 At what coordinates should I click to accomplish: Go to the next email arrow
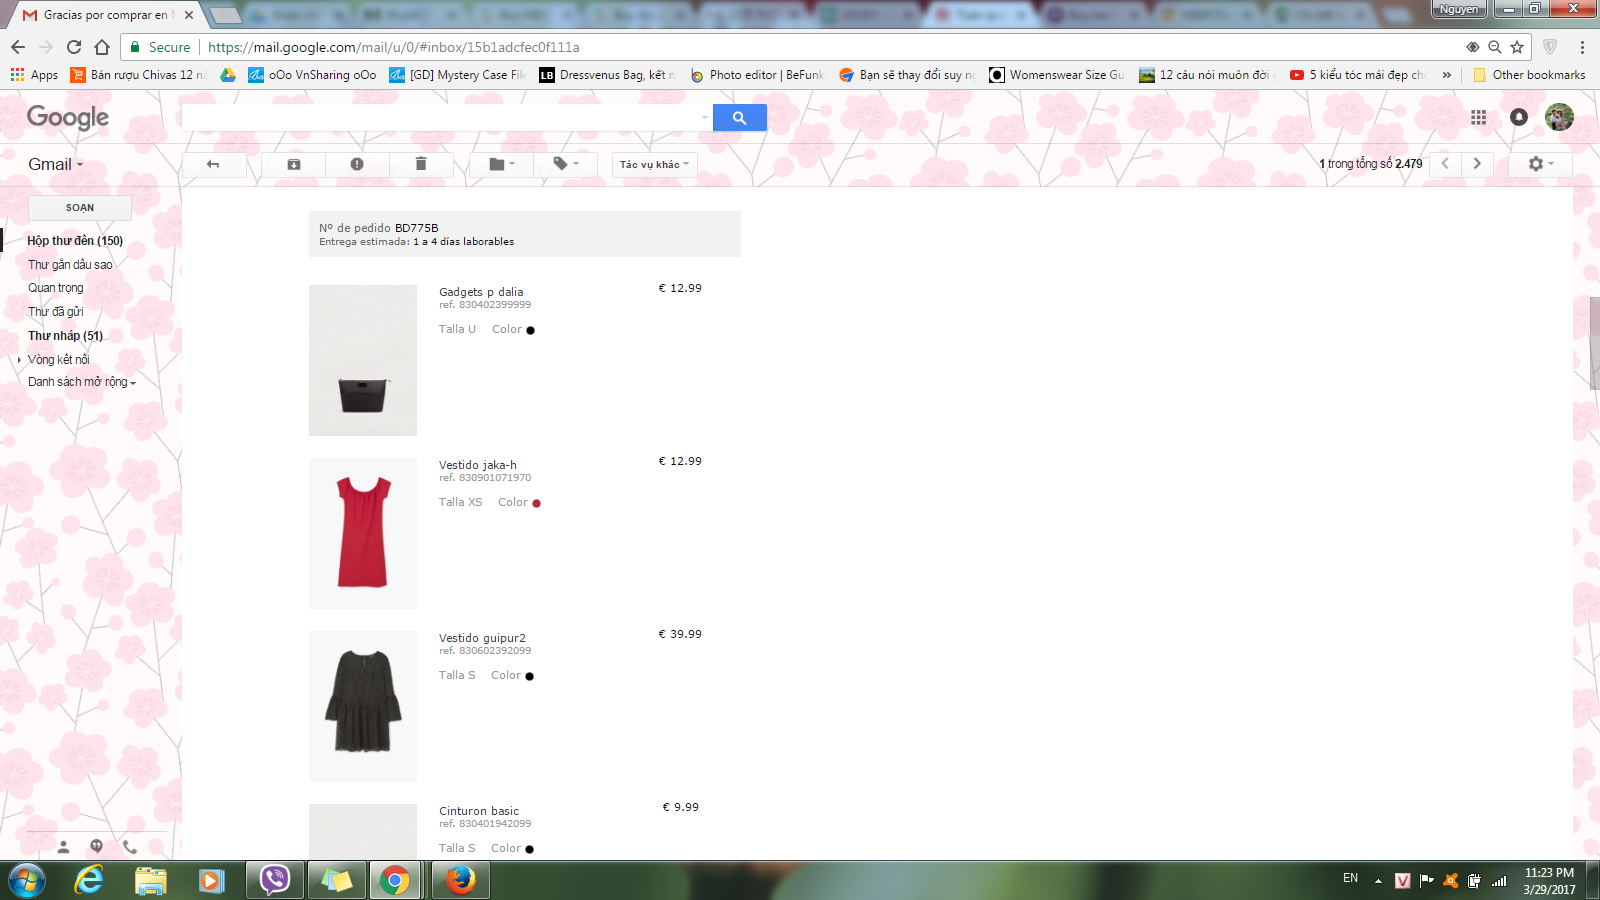tap(1477, 164)
